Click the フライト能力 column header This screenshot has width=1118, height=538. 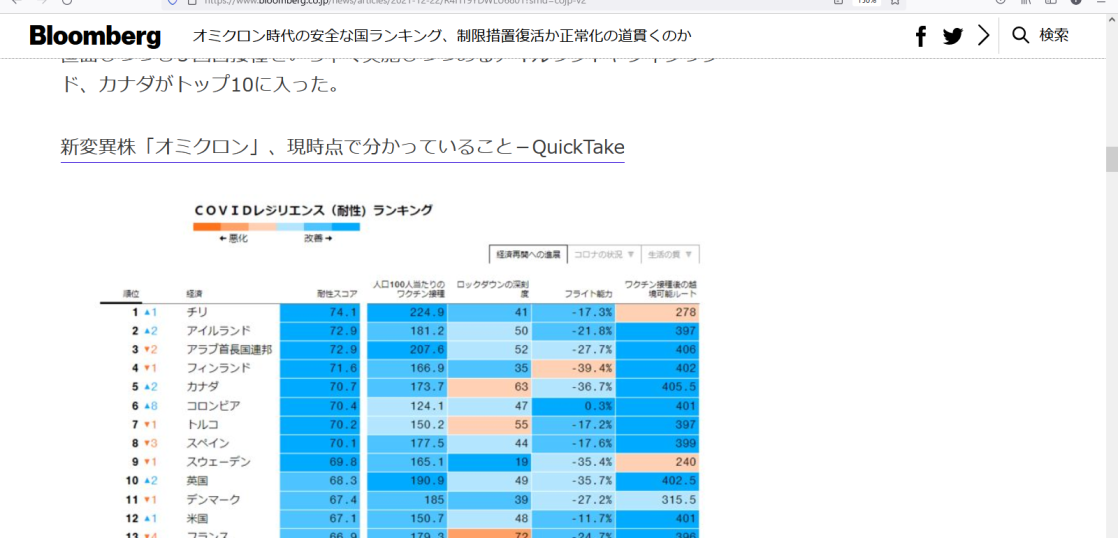click(588, 293)
